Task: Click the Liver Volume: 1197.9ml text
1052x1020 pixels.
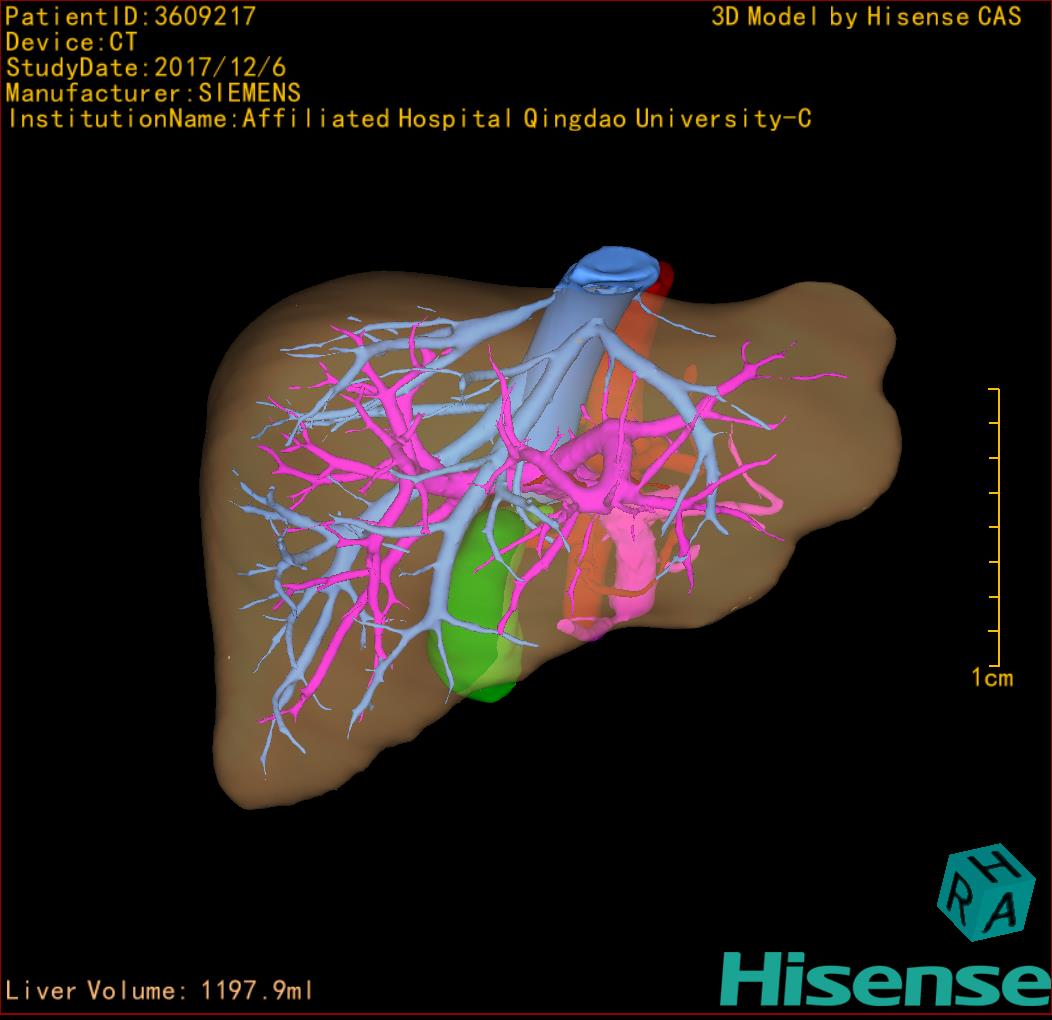Action: coord(158,990)
